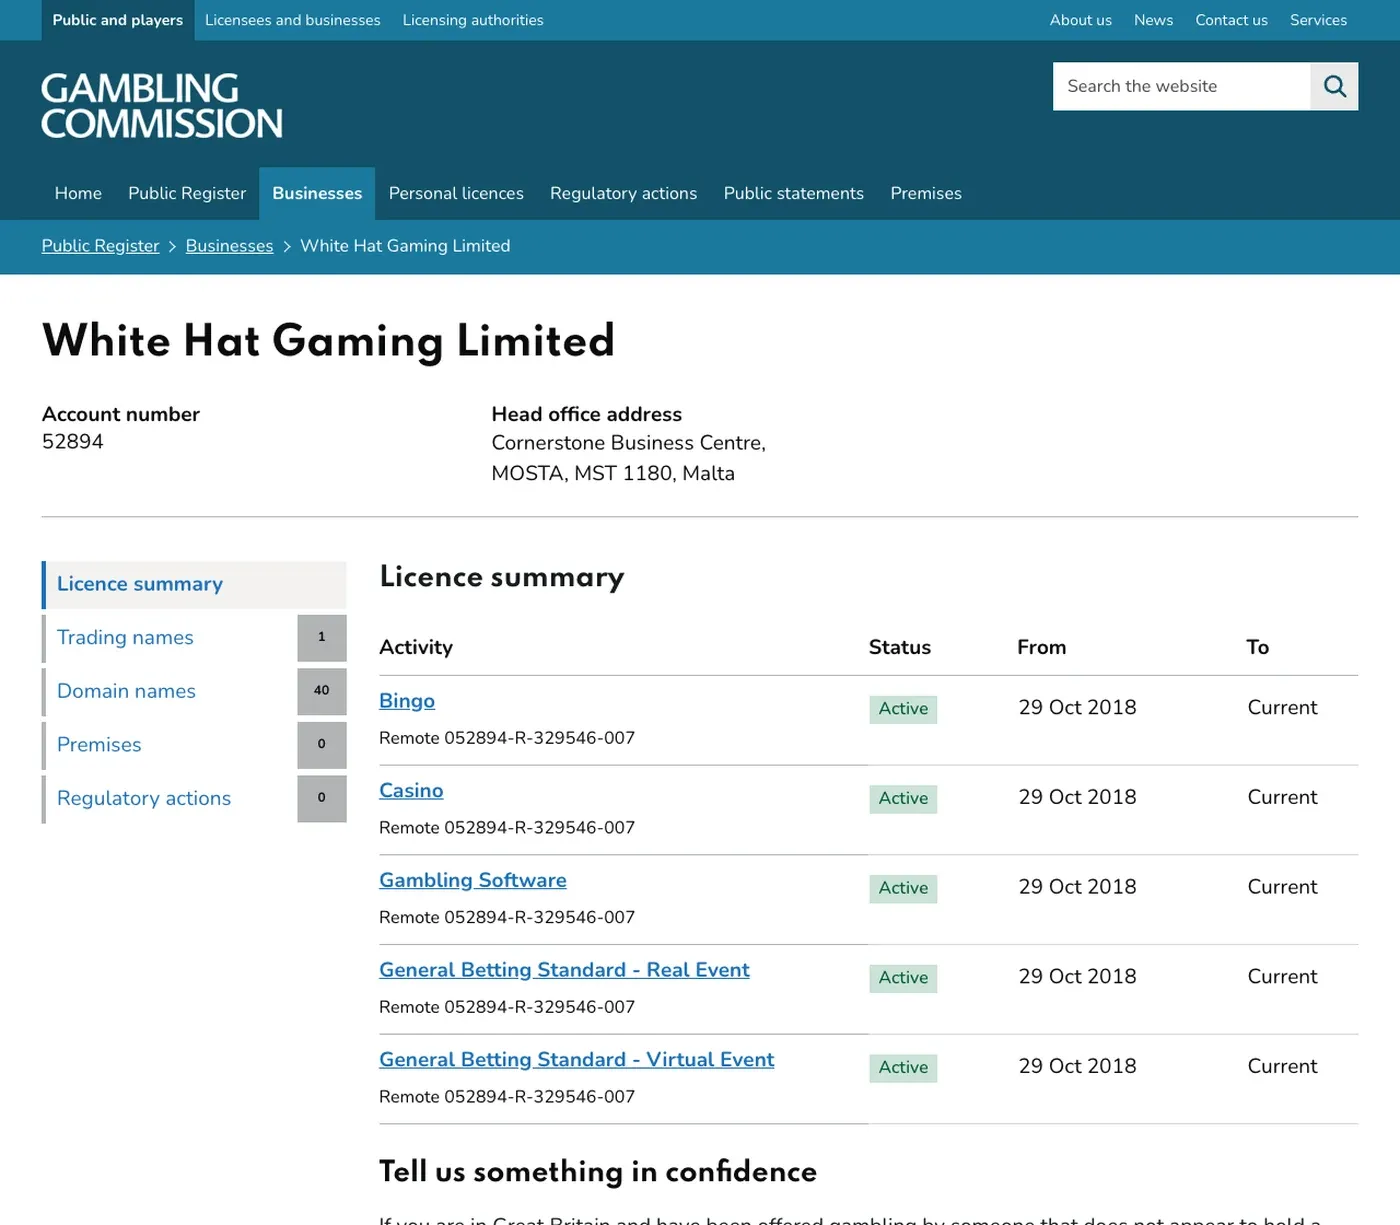Viewport: 1400px width, 1225px height.
Task: Click the Tell us something in confidence heading
Action: (598, 1172)
